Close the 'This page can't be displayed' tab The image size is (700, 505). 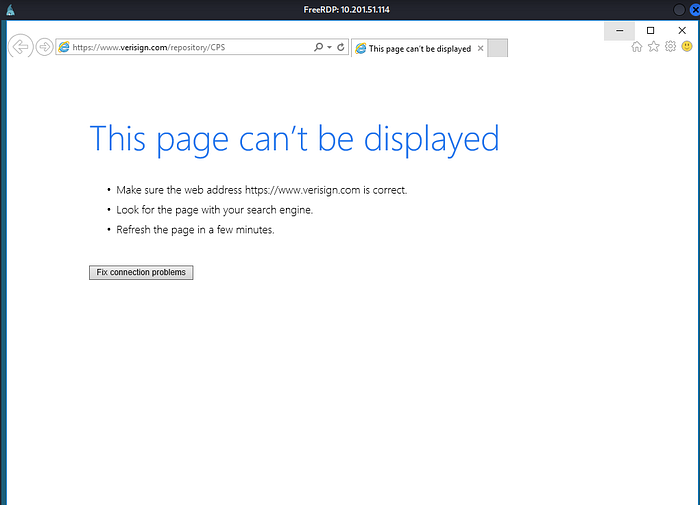point(480,48)
